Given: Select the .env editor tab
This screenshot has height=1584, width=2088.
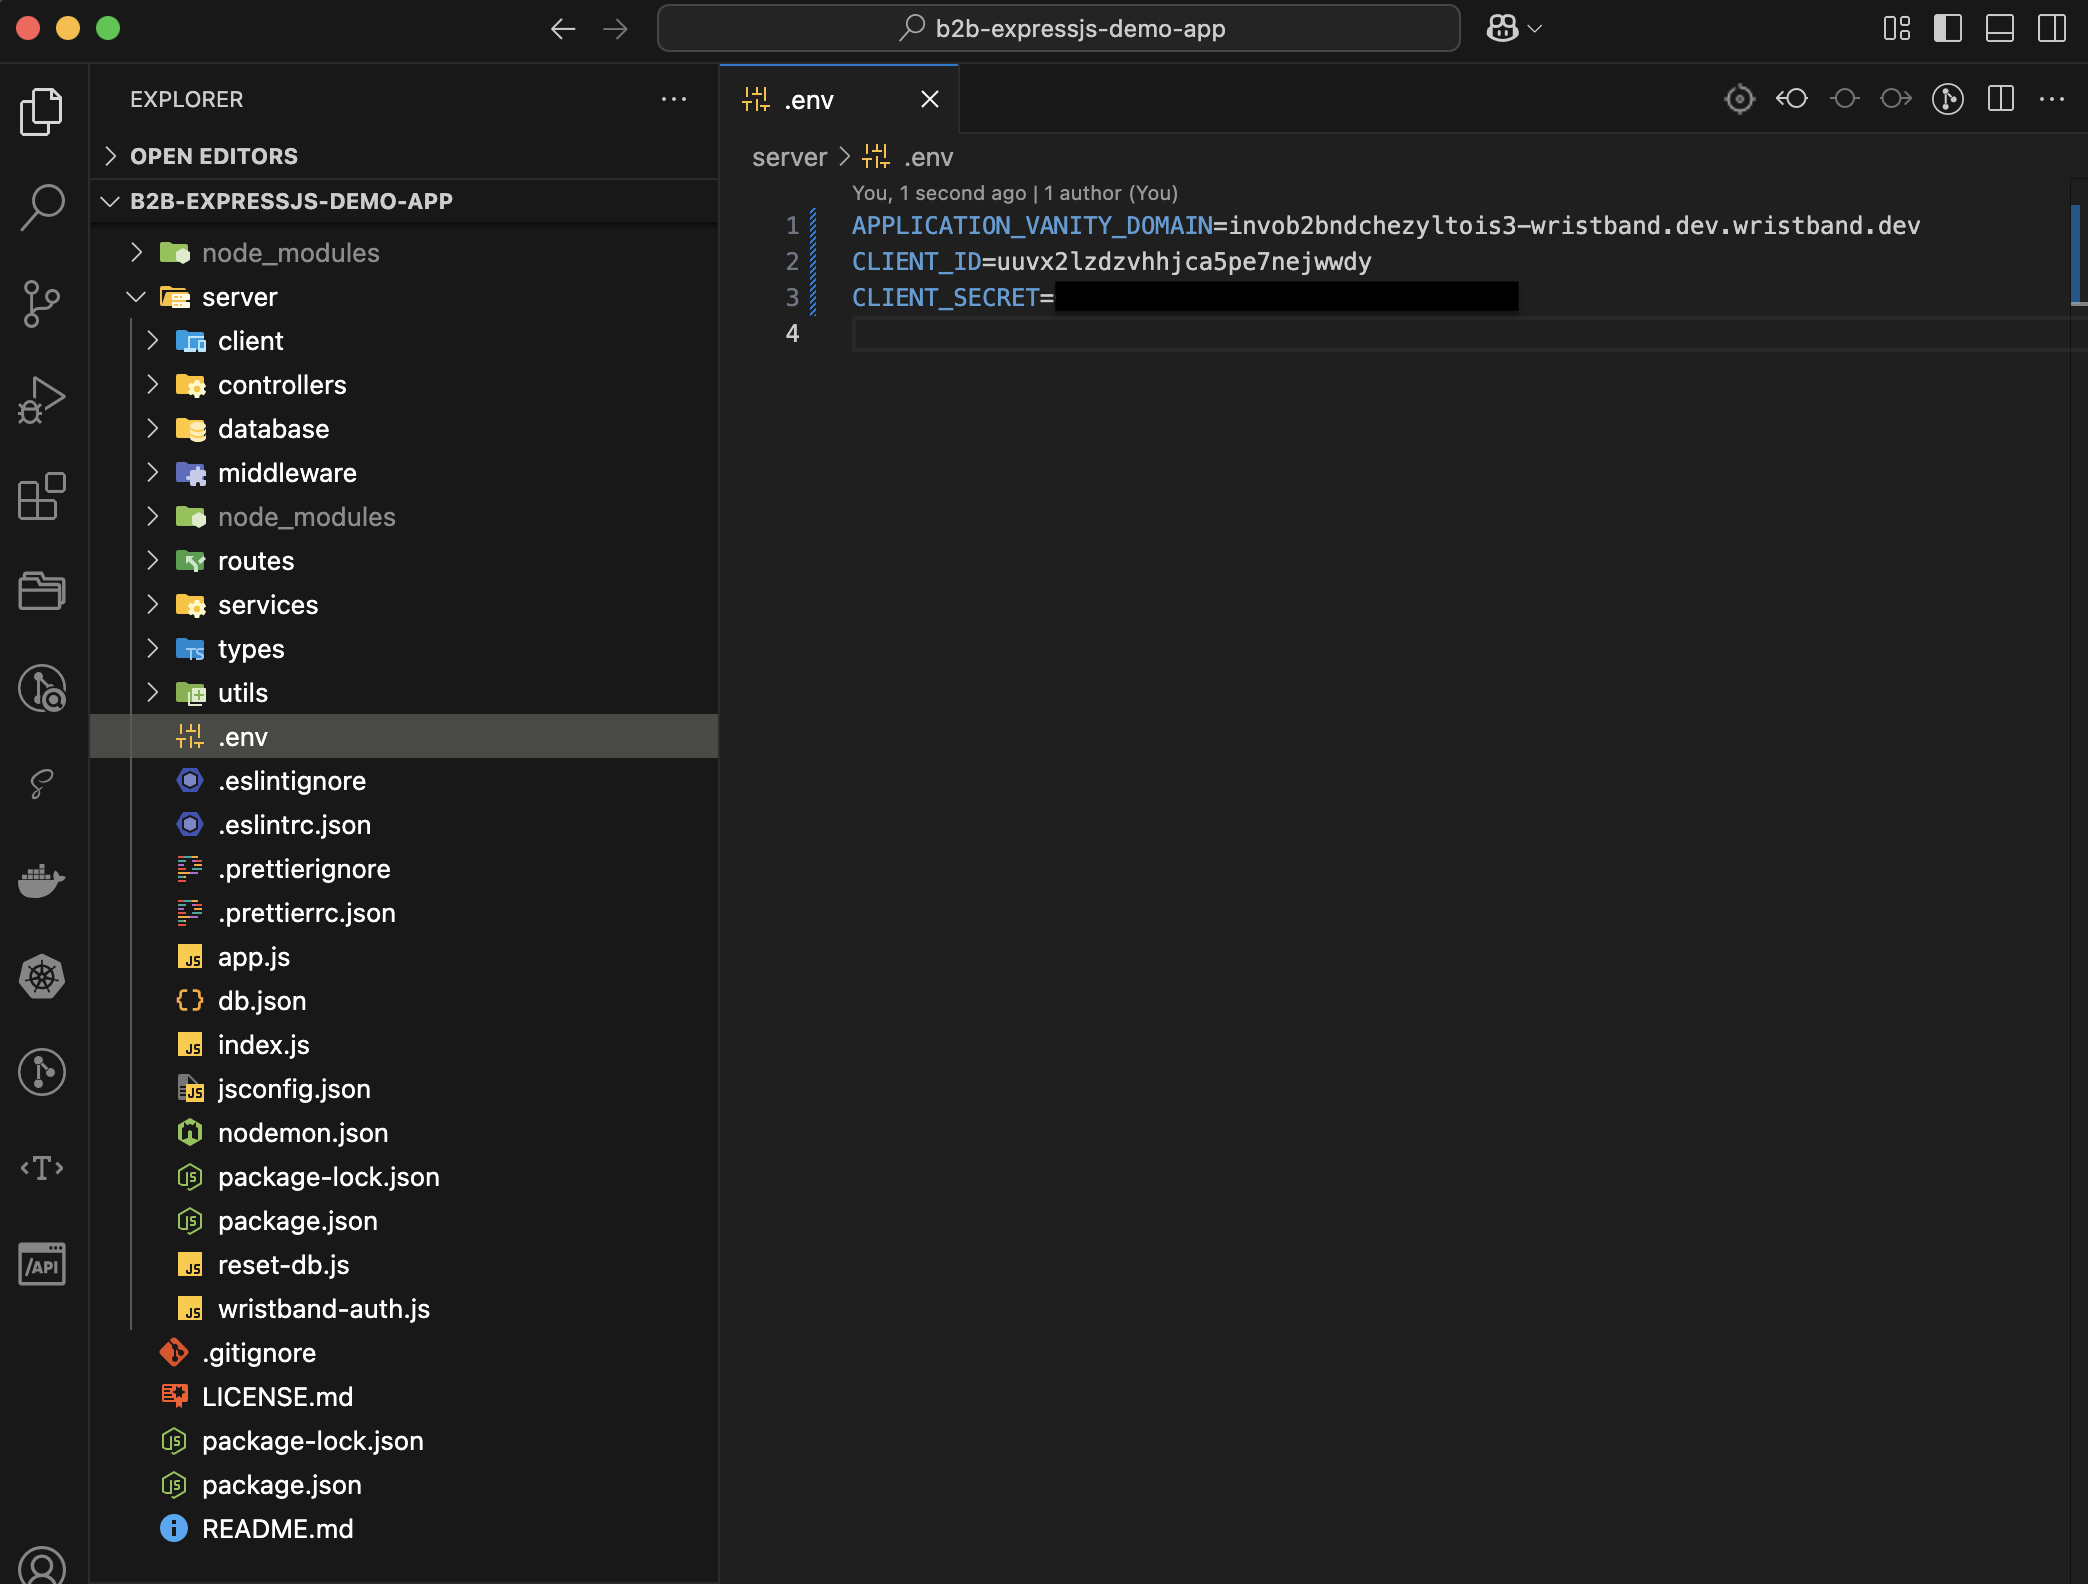Looking at the screenshot, I should pyautogui.click(x=808, y=100).
